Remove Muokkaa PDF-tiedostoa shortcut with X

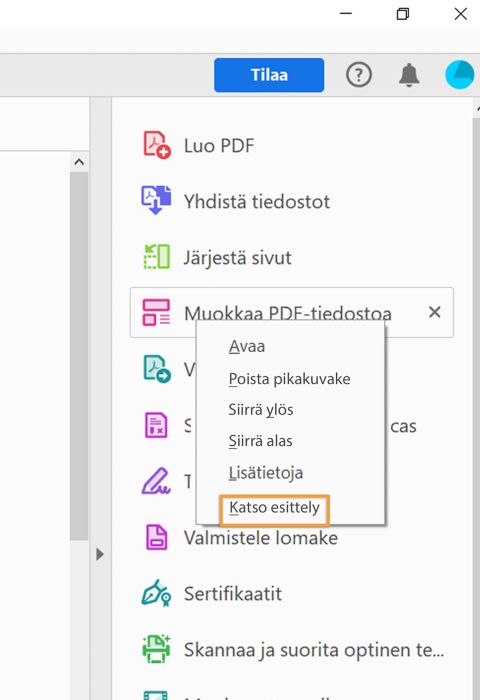[434, 312]
